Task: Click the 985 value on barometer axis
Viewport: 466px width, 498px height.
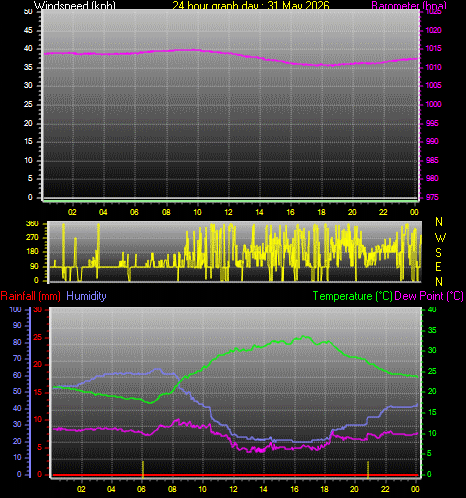Action: [432, 160]
